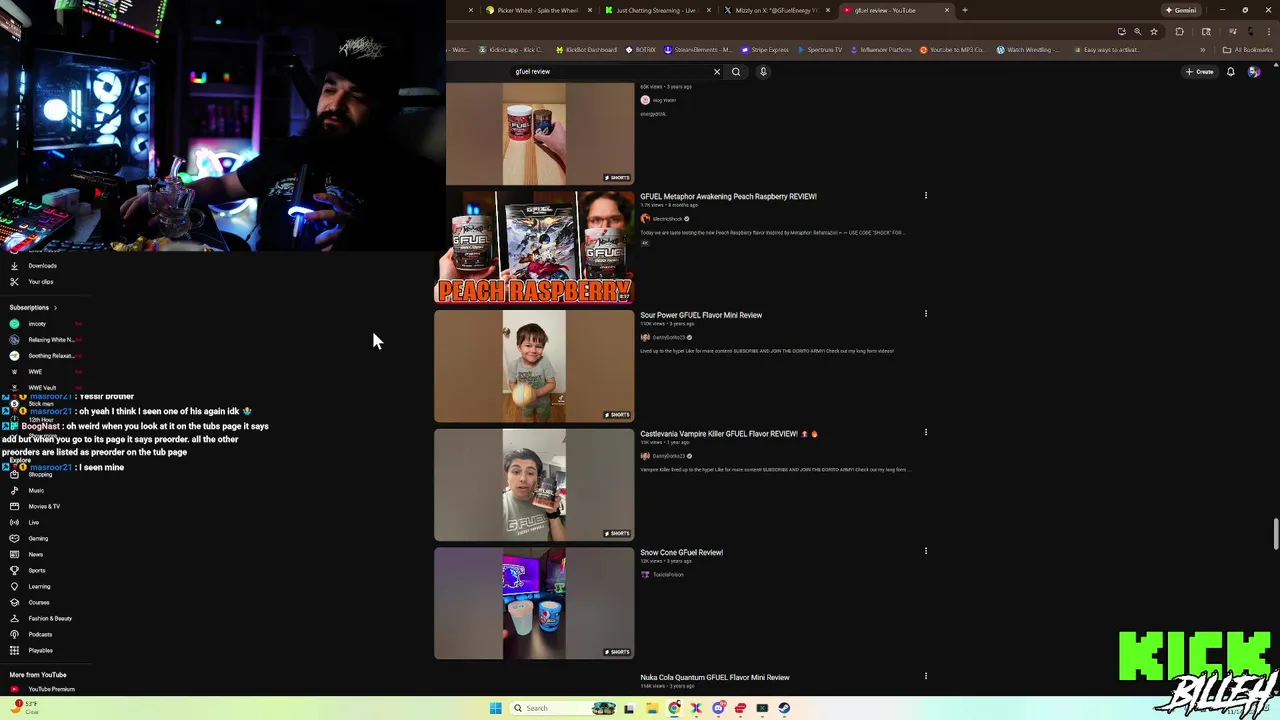Open GFUEL Metaphor Awakening Peach Raspberry REVIEW title
Screen dimensions: 1280x720
(x=728, y=197)
